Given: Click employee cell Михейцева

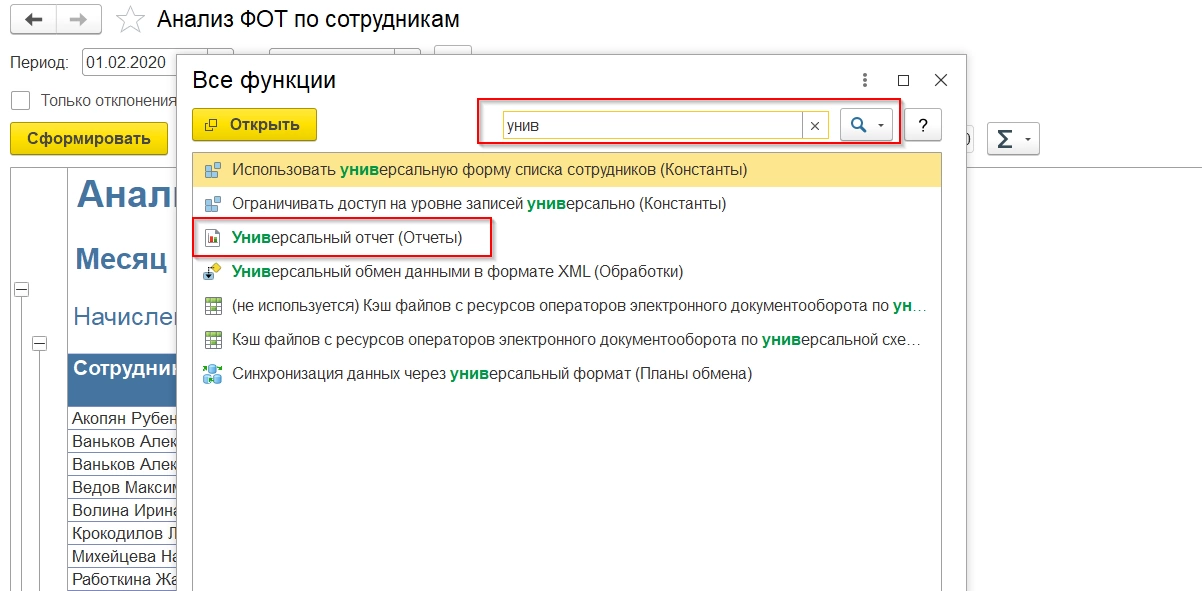Looking at the screenshot, I should (123, 556).
